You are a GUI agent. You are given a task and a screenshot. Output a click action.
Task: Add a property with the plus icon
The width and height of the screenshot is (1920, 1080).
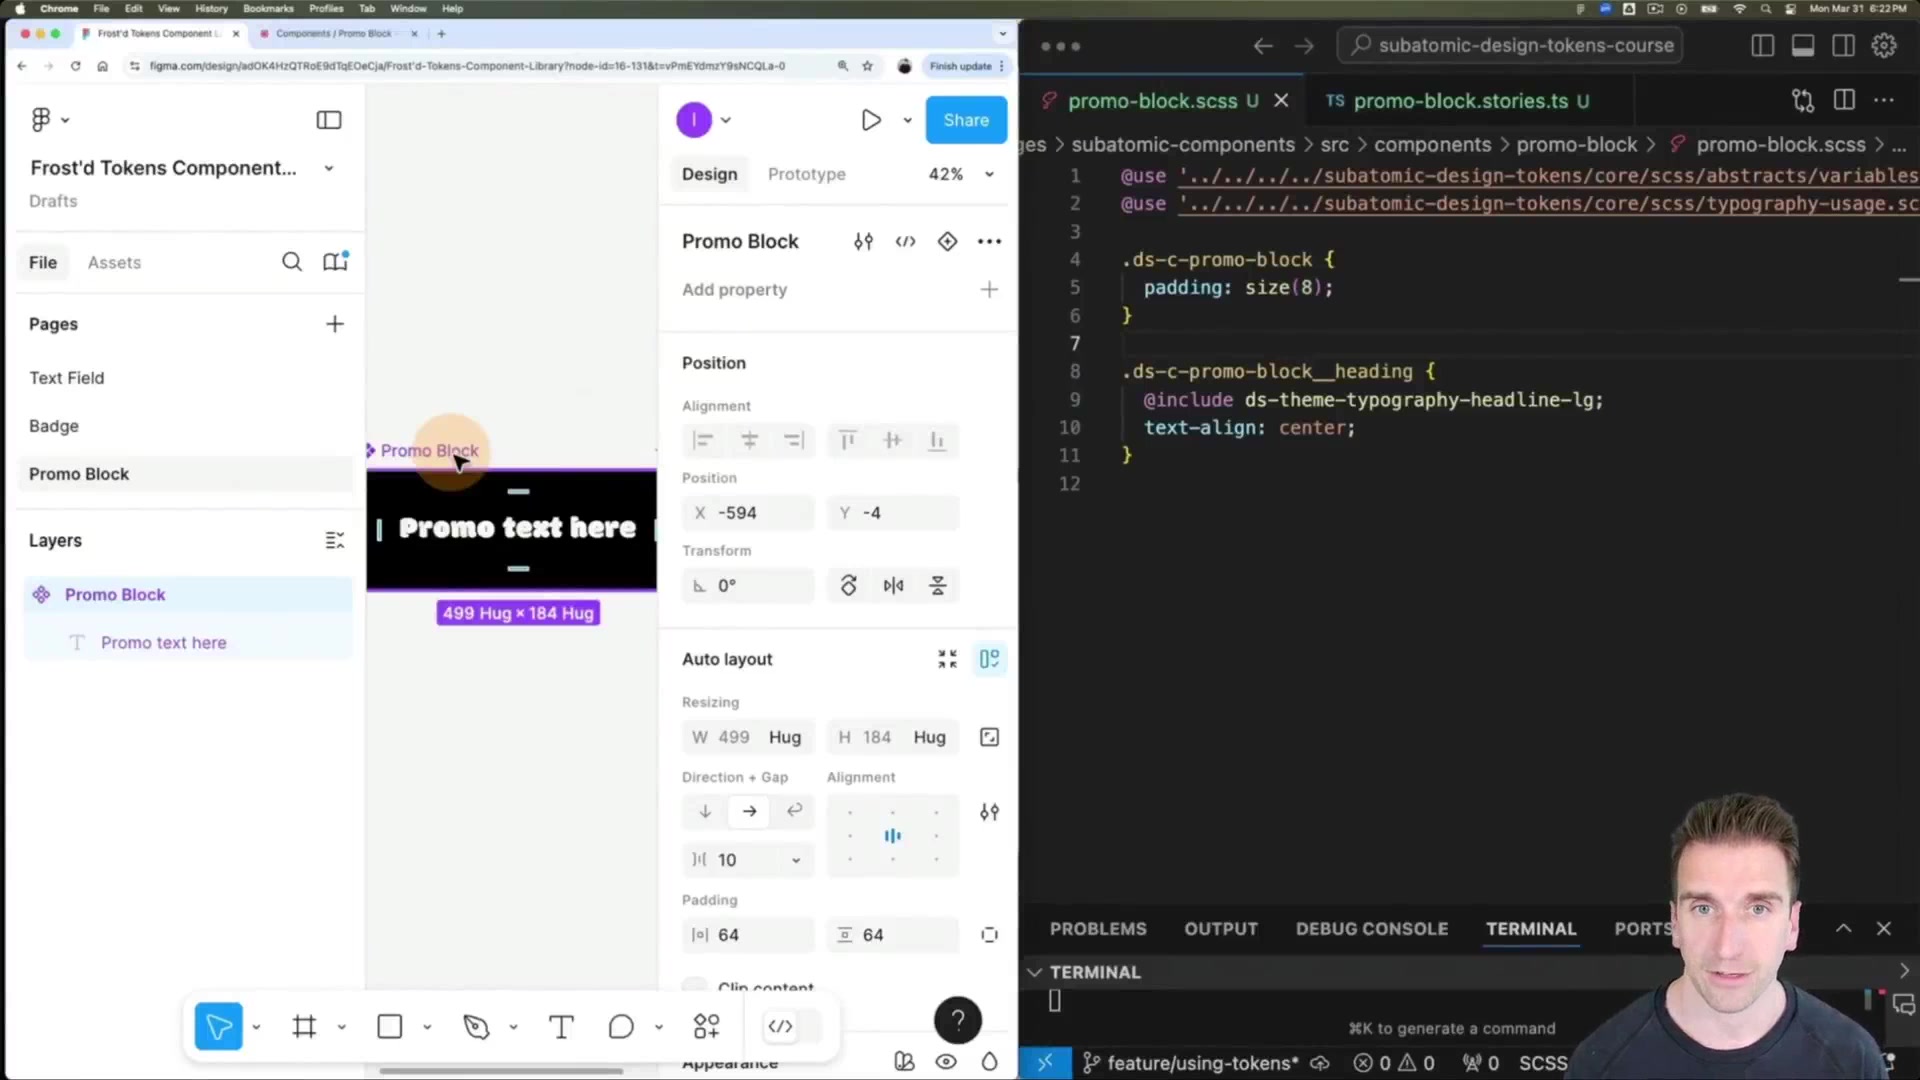point(989,290)
